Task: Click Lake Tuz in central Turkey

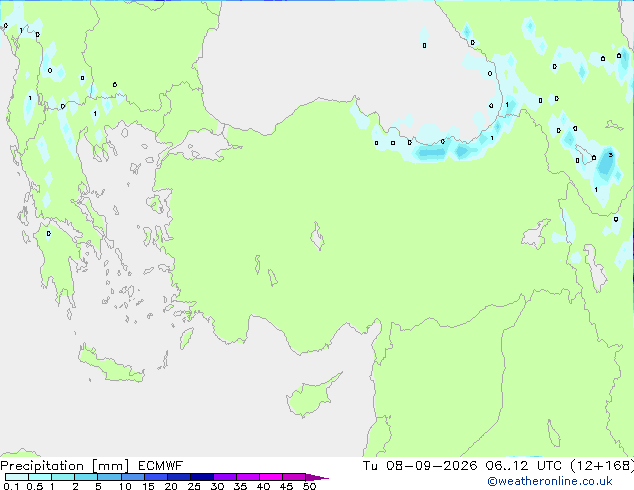Action: [x=317, y=236]
